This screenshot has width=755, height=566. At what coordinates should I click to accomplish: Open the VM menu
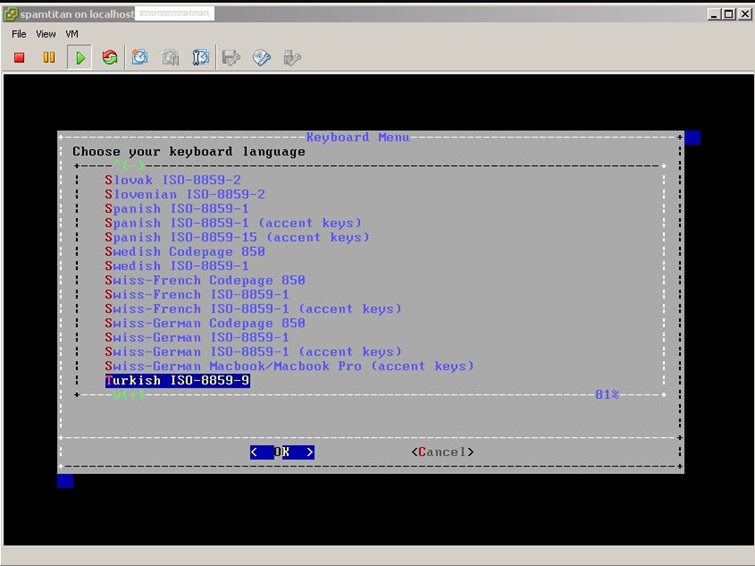tap(72, 34)
